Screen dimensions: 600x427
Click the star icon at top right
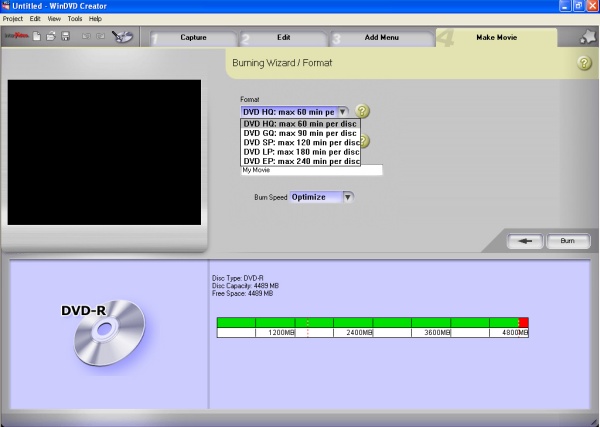[587, 38]
